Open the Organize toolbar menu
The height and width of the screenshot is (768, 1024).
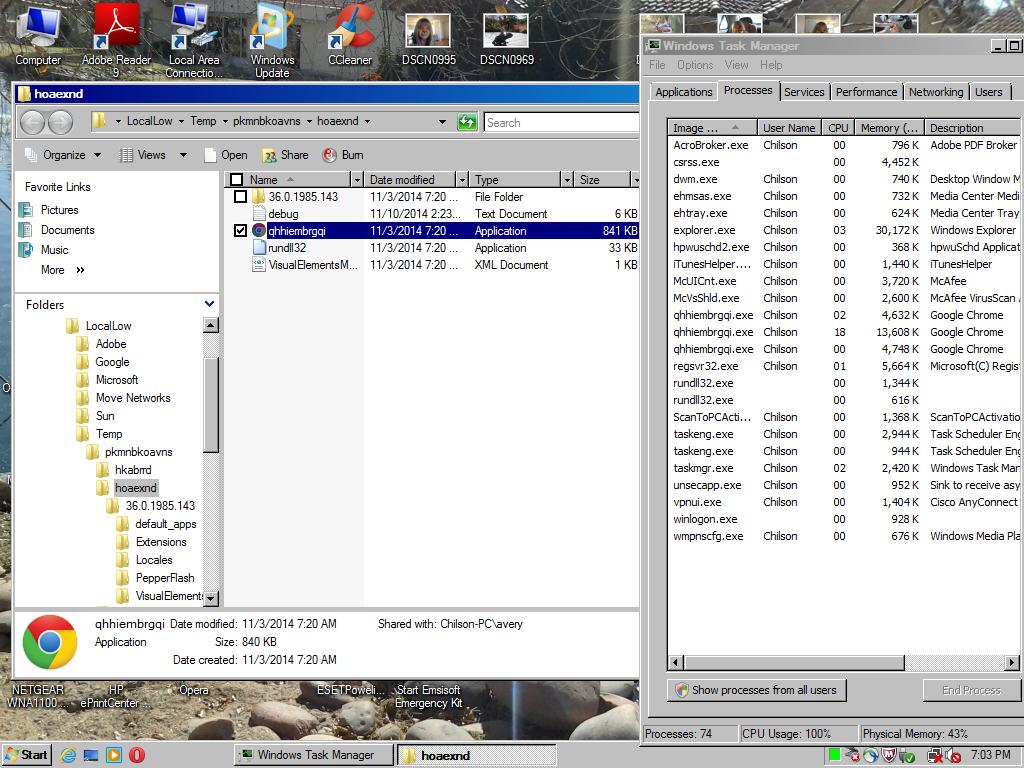[63, 155]
